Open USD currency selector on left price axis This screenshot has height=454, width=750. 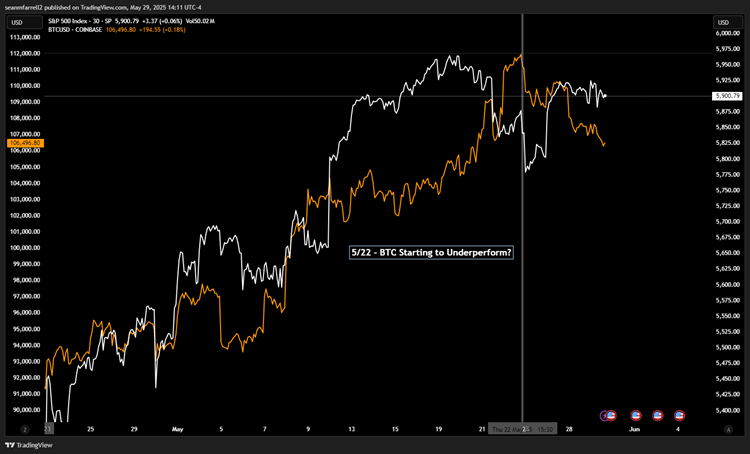pyautogui.click(x=24, y=22)
